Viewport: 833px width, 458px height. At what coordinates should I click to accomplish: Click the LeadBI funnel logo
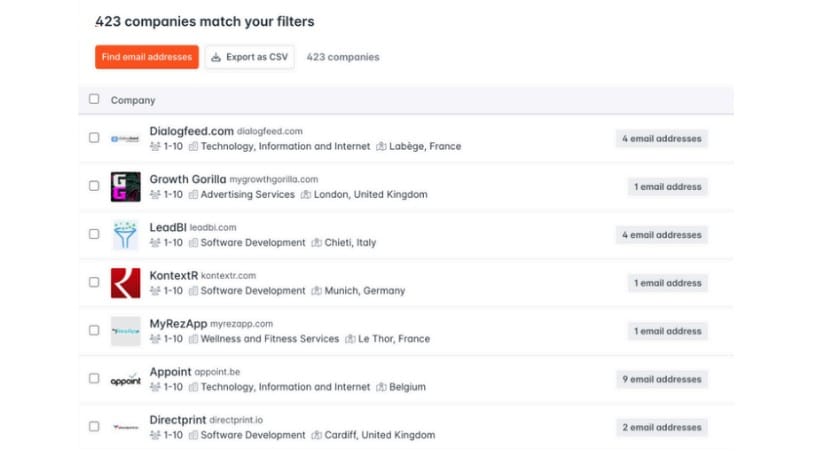(125, 235)
